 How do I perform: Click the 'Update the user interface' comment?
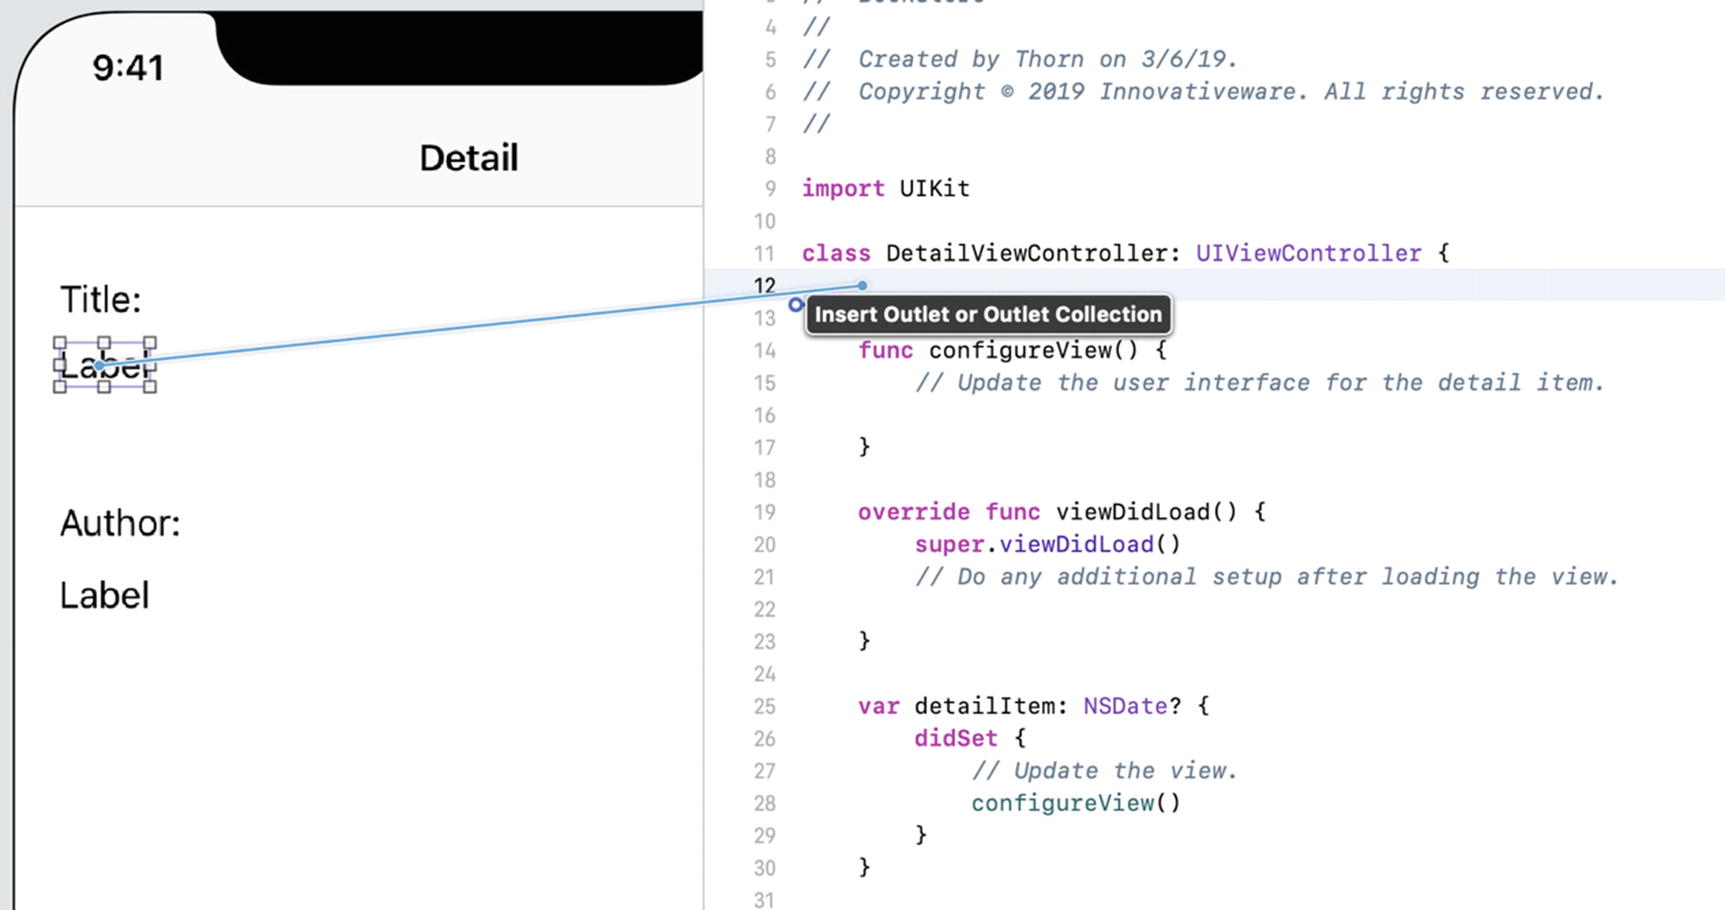click(x=1259, y=382)
